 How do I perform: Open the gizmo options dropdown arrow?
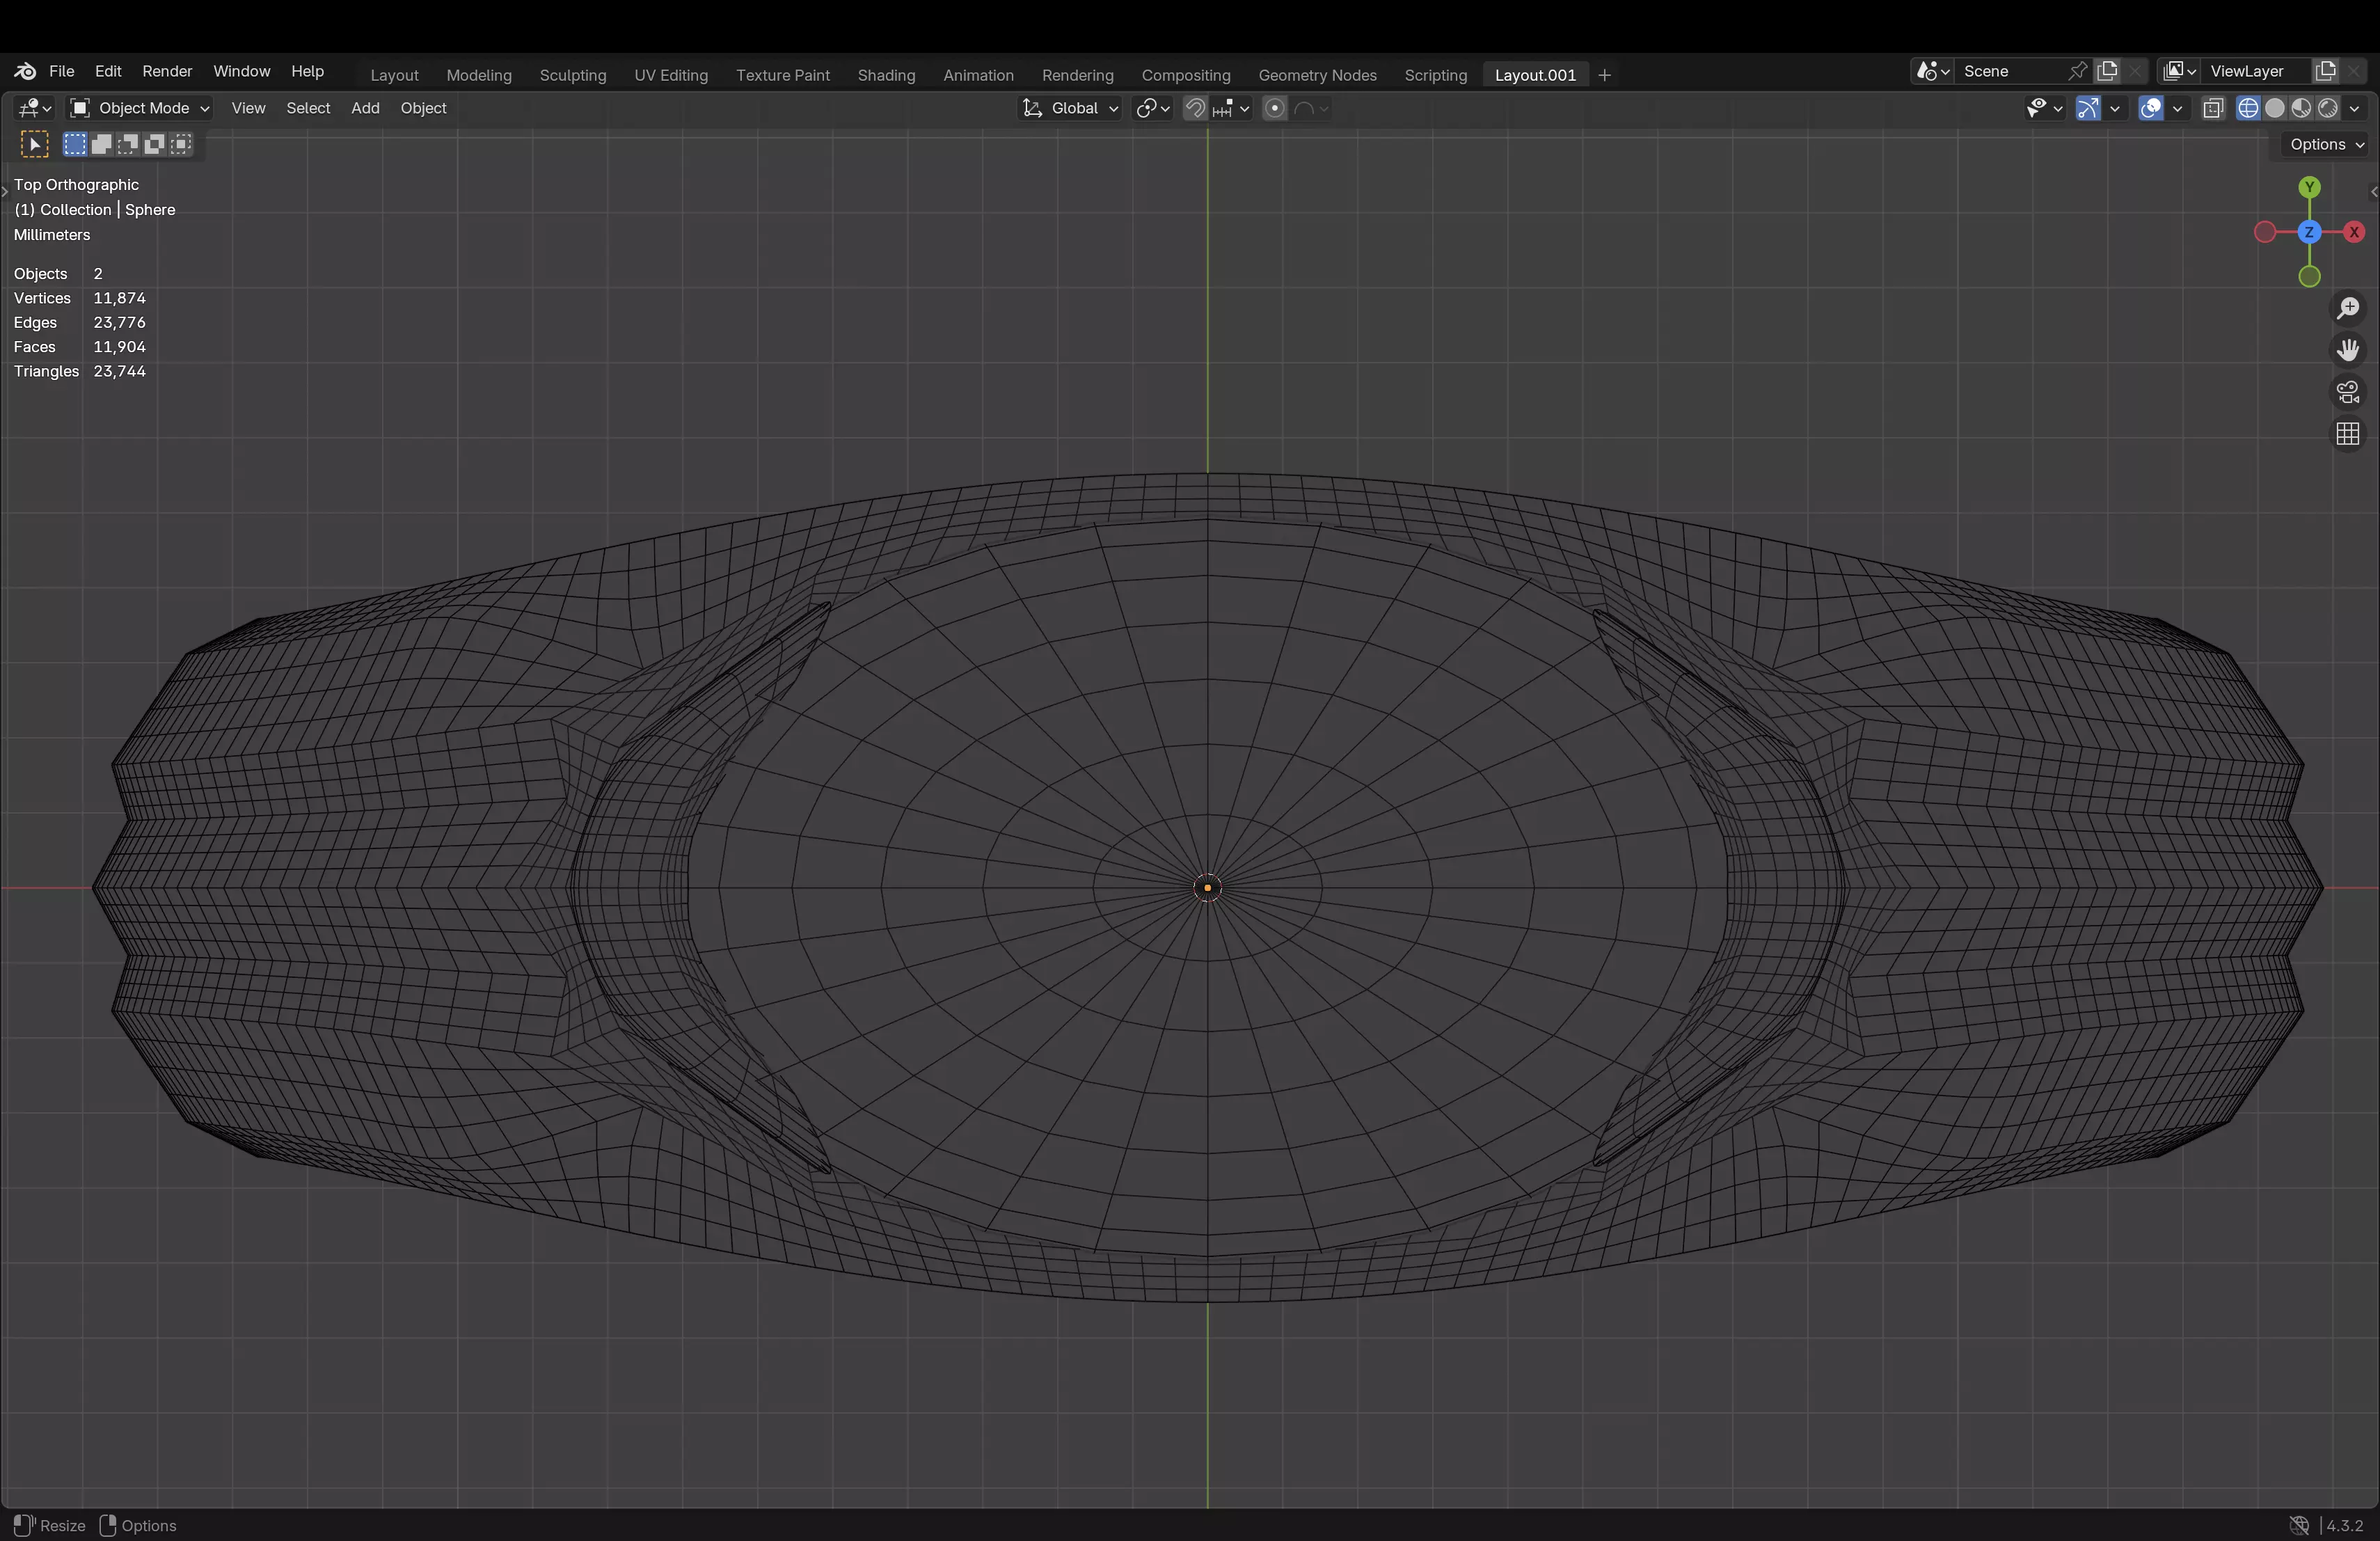(2114, 108)
